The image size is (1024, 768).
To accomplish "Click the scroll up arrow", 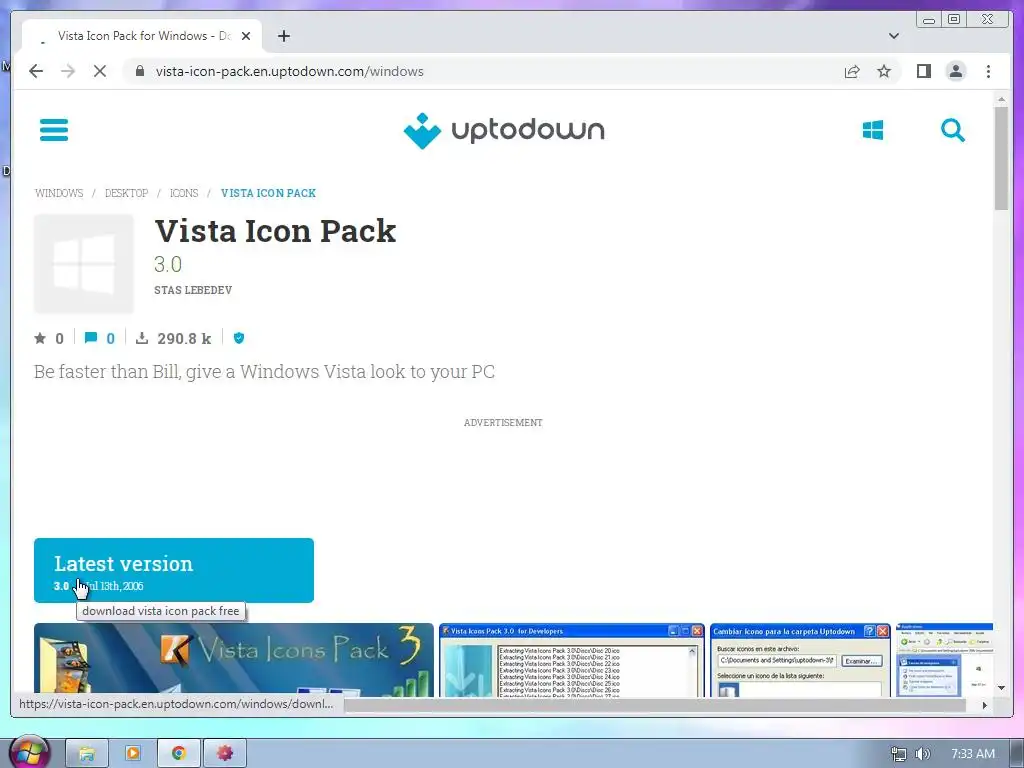I will (x=1001, y=99).
